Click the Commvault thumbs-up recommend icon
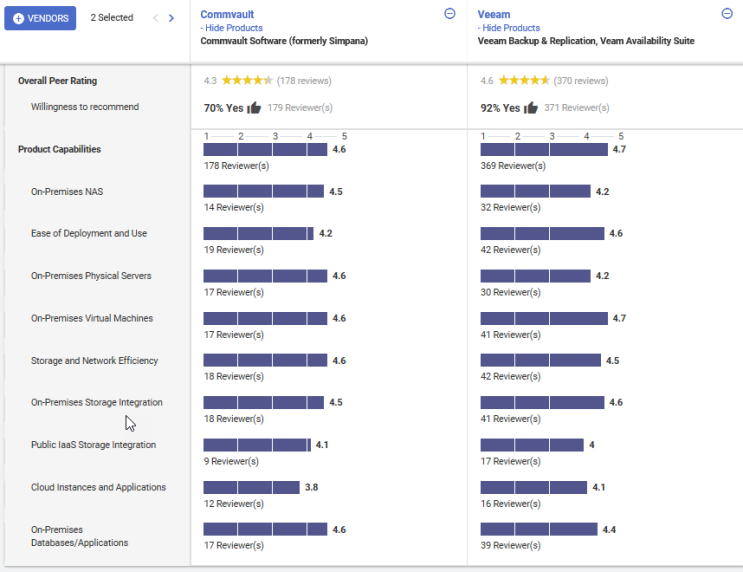Viewport: 743px width, 572px height. coord(254,108)
